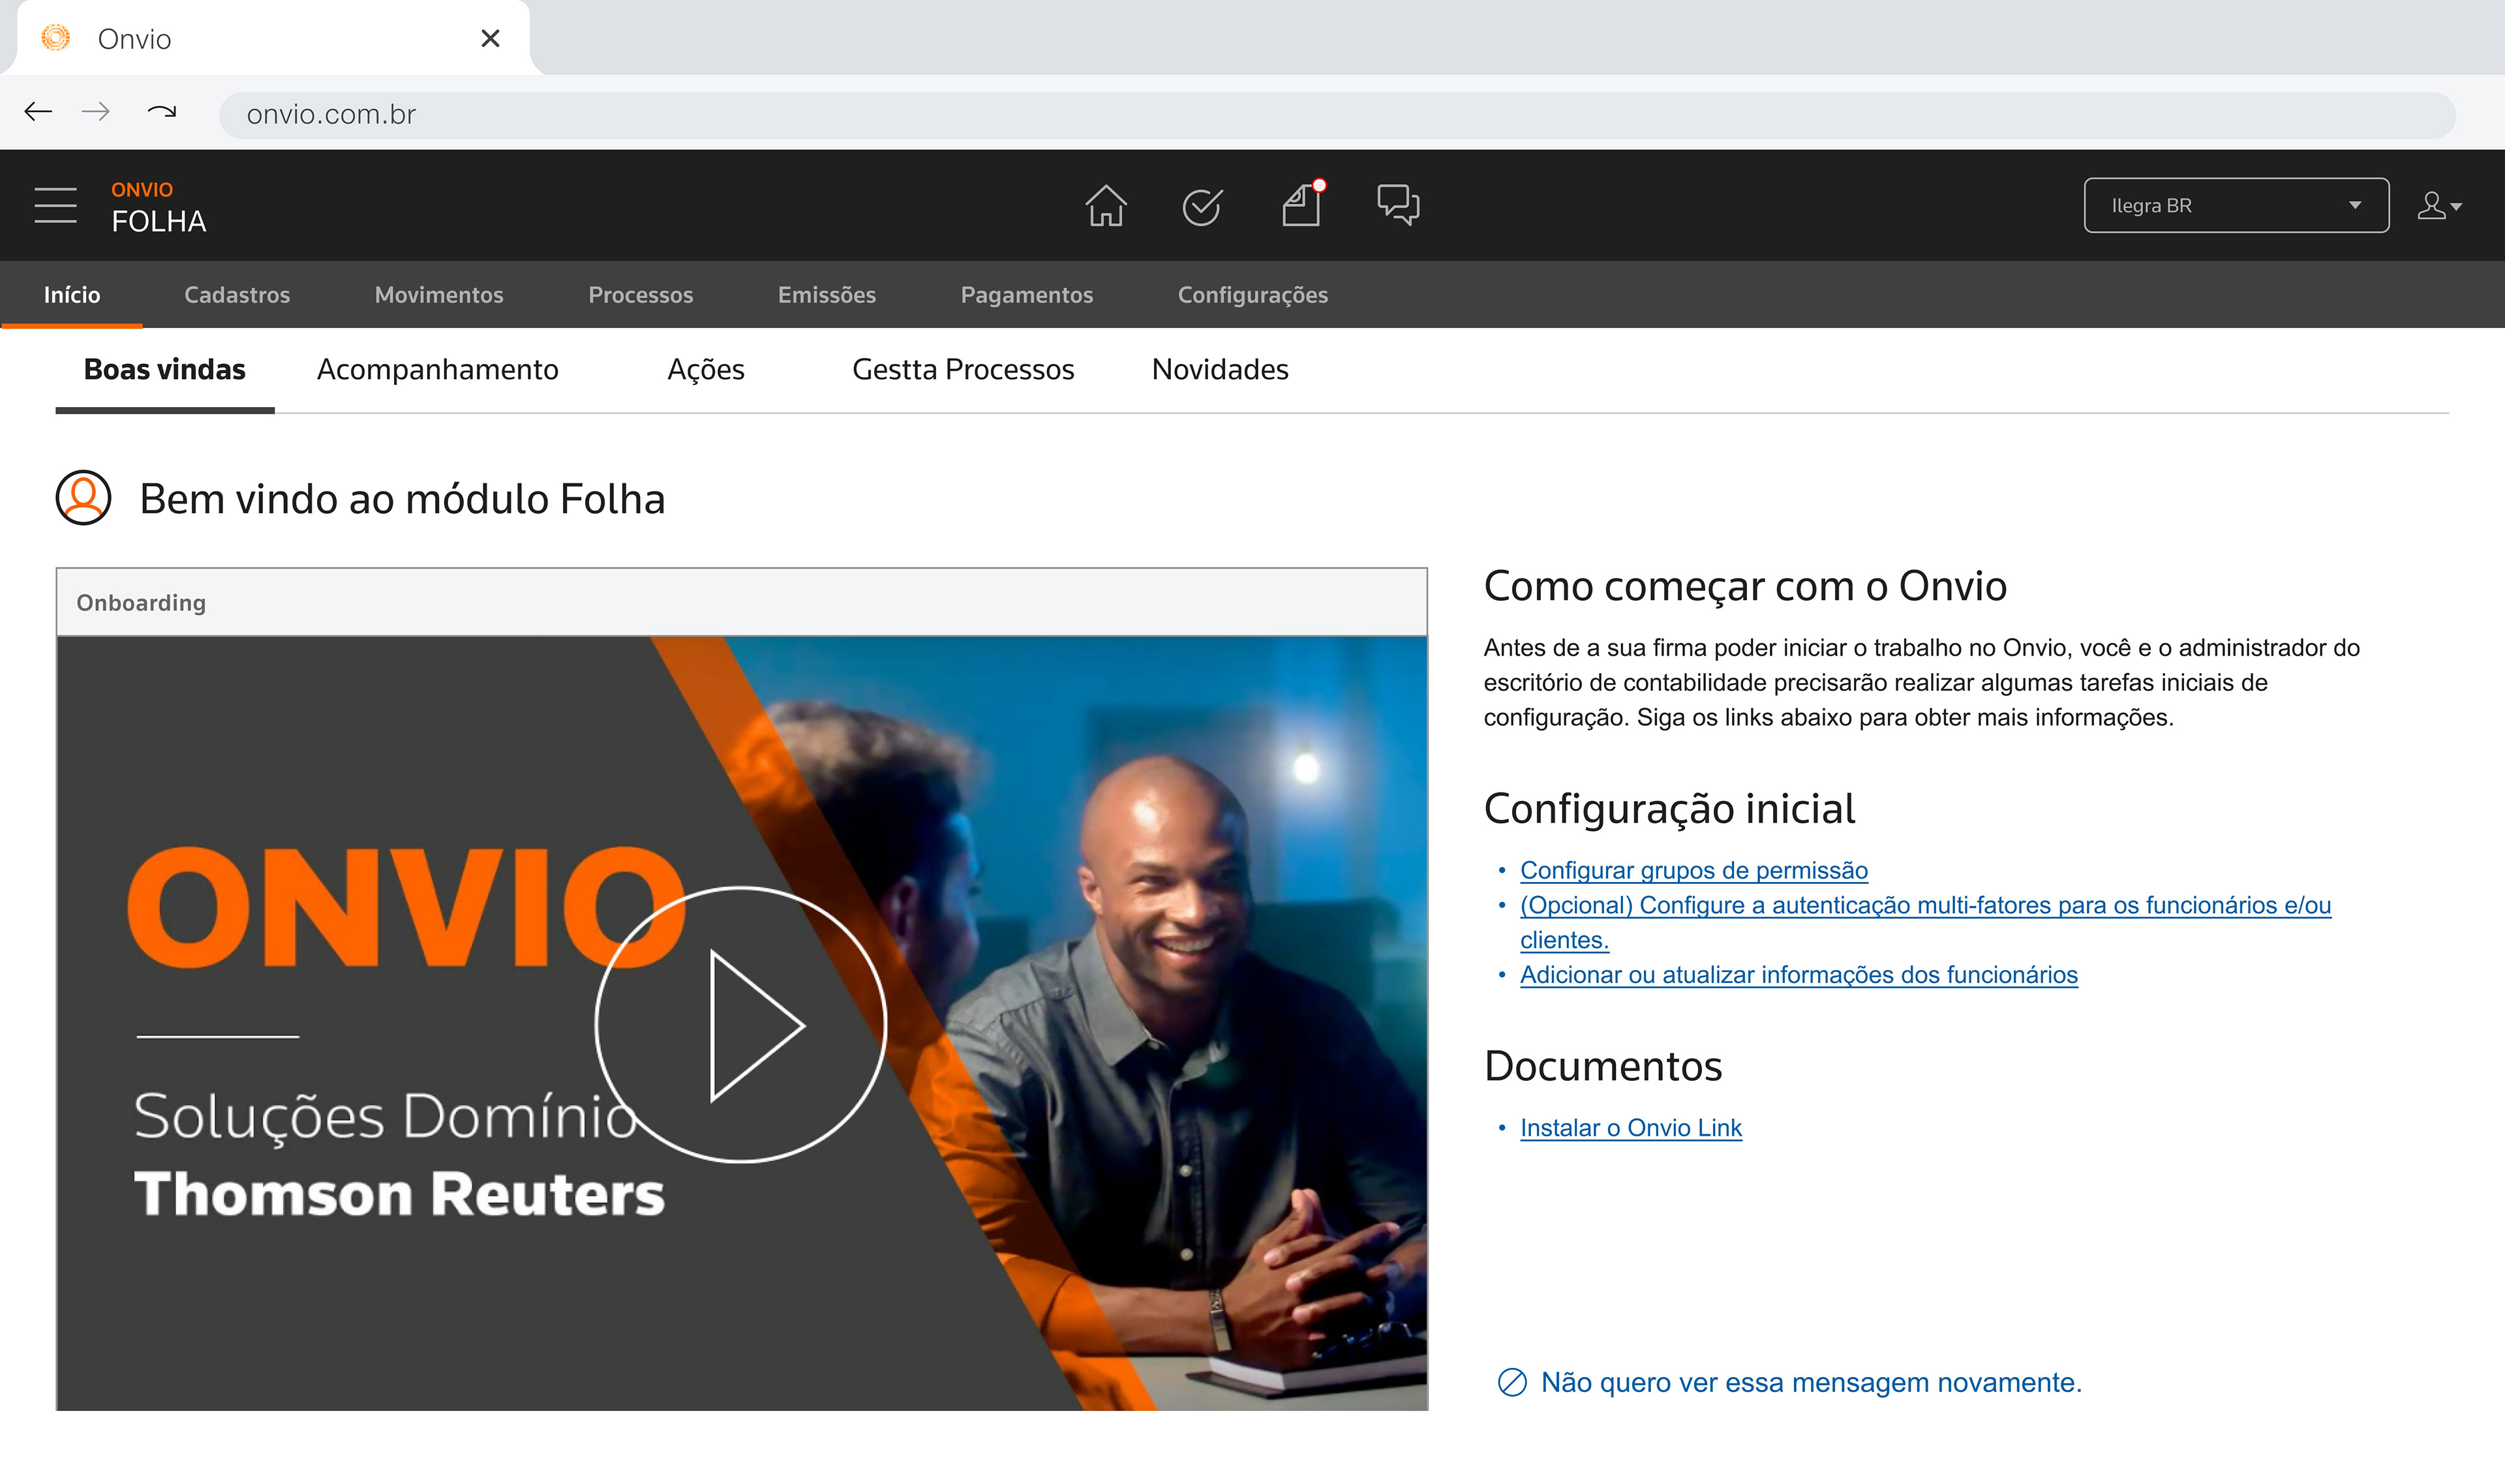The image size is (2505, 1484).
Task: Click the user avatar icon beside welcome heading
Action: [83, 498]
